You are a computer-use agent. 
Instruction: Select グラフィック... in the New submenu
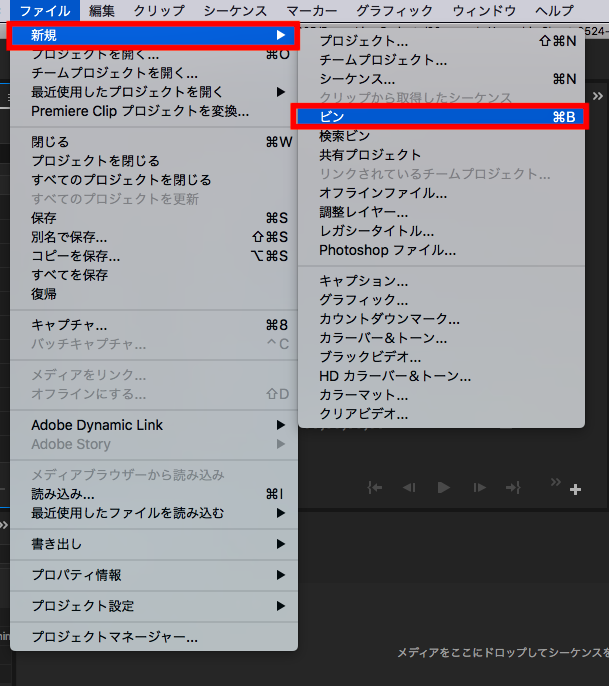441,300
